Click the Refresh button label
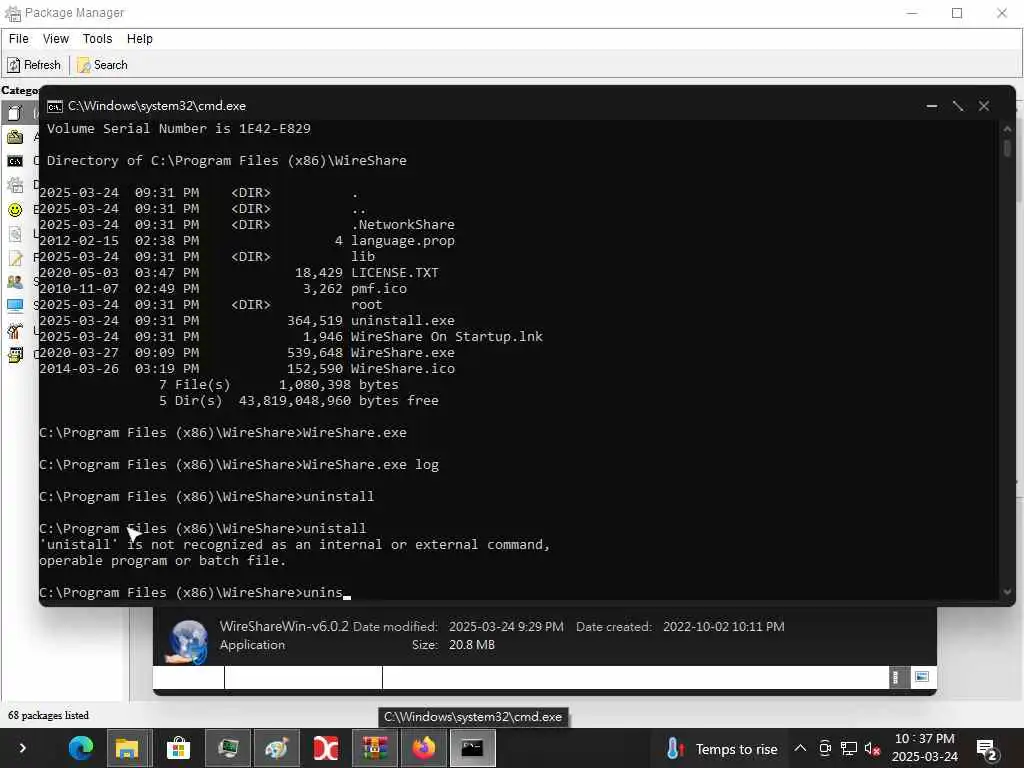Viewport: 1024px width, 768px height. click(42, 65)
